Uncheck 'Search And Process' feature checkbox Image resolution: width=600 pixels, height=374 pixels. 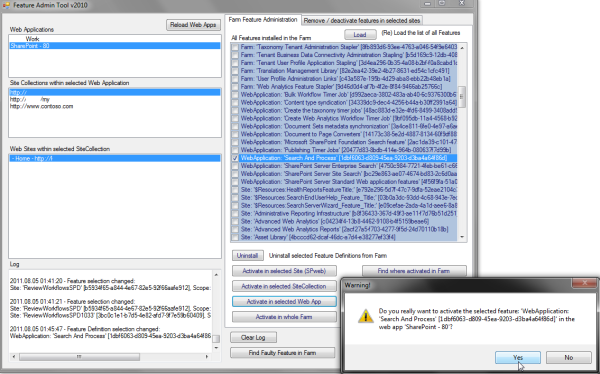click(x=235, y=158)
